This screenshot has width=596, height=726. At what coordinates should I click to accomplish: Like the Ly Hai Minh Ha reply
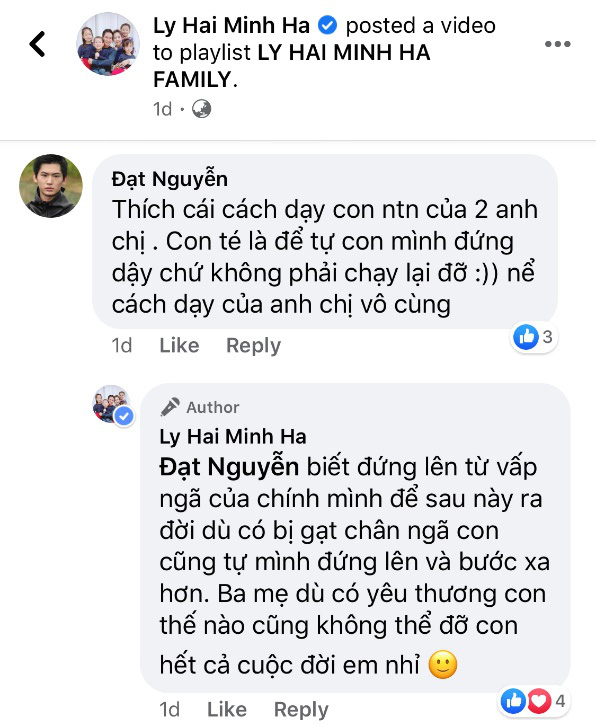pos(227,709)
